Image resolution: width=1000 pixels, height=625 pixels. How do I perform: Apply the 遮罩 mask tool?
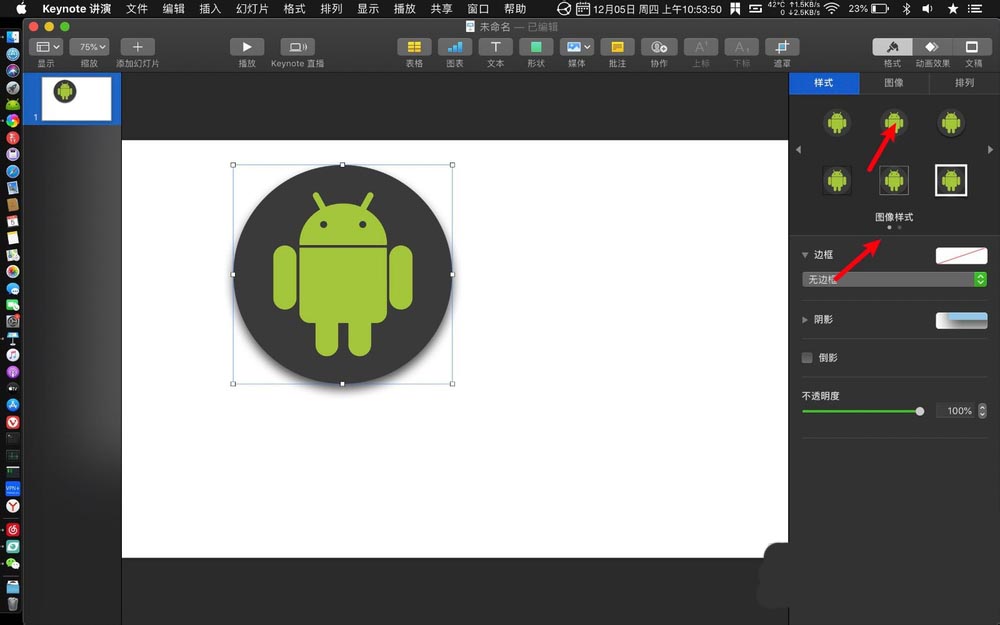(782, 47)
